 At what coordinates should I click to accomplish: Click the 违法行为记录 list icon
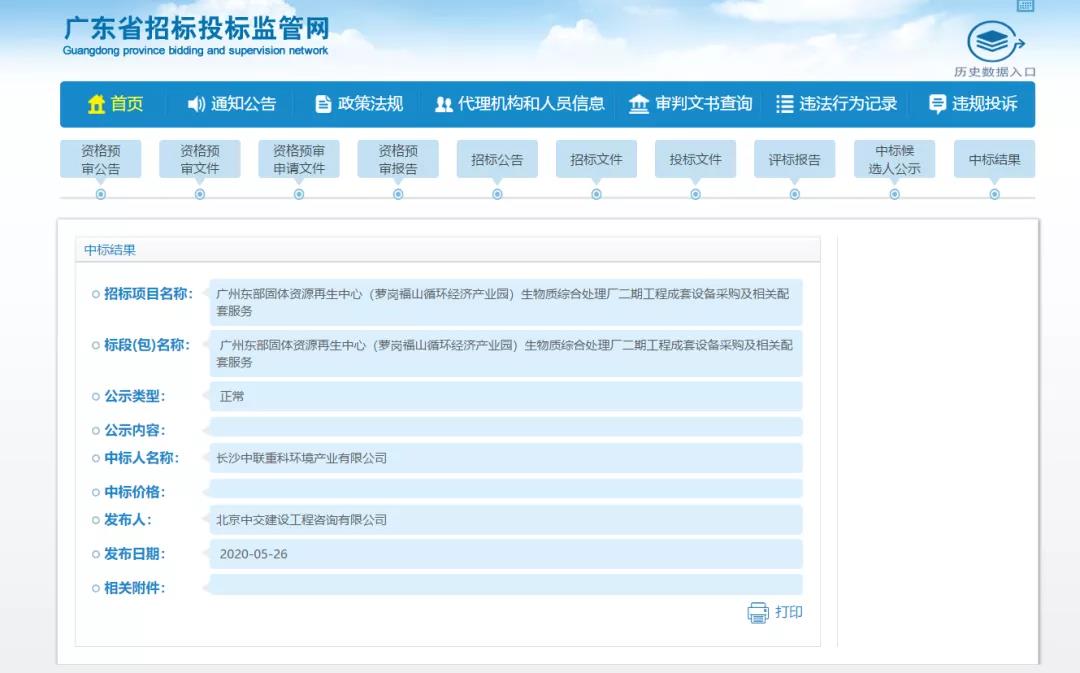[x=783, y=104]
